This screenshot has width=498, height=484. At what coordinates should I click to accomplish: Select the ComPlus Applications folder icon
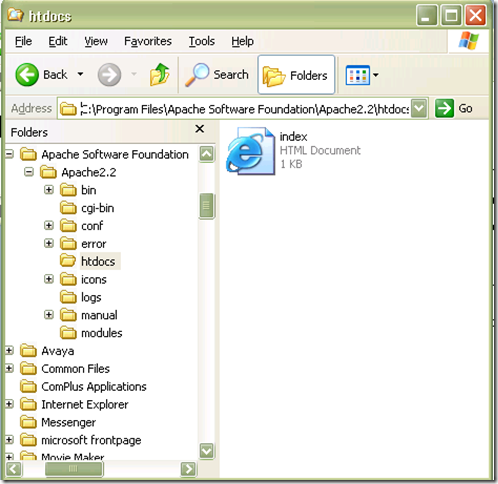(28, 386)
